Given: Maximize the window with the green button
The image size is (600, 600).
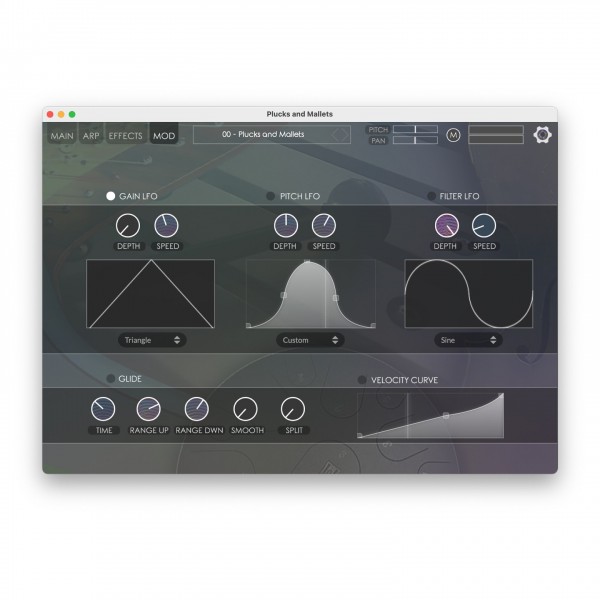Looking at the screenshot, I should click(72, 114).
